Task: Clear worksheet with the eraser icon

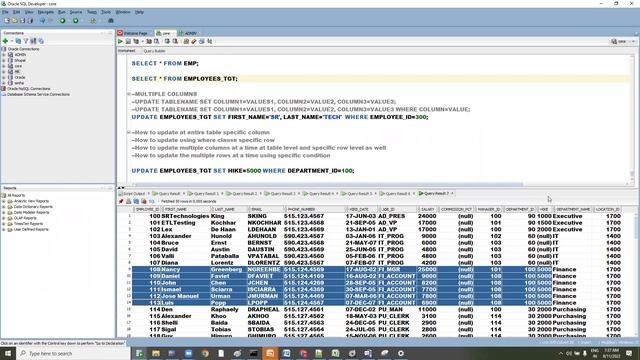Action: coord(194,41)
